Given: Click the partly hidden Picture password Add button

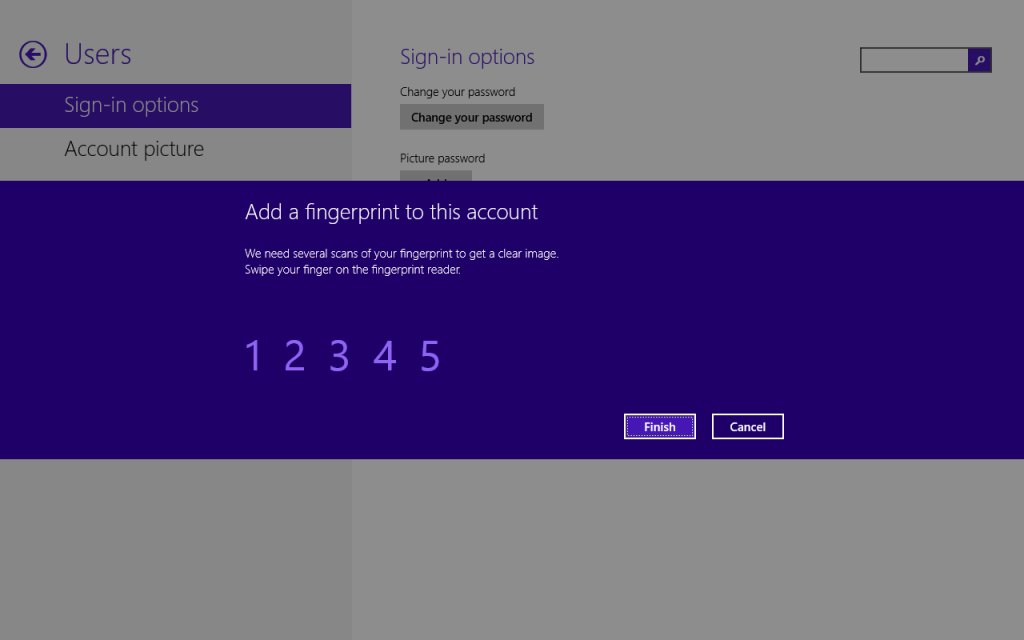Looking at the screenshot, I should (435, 176).
